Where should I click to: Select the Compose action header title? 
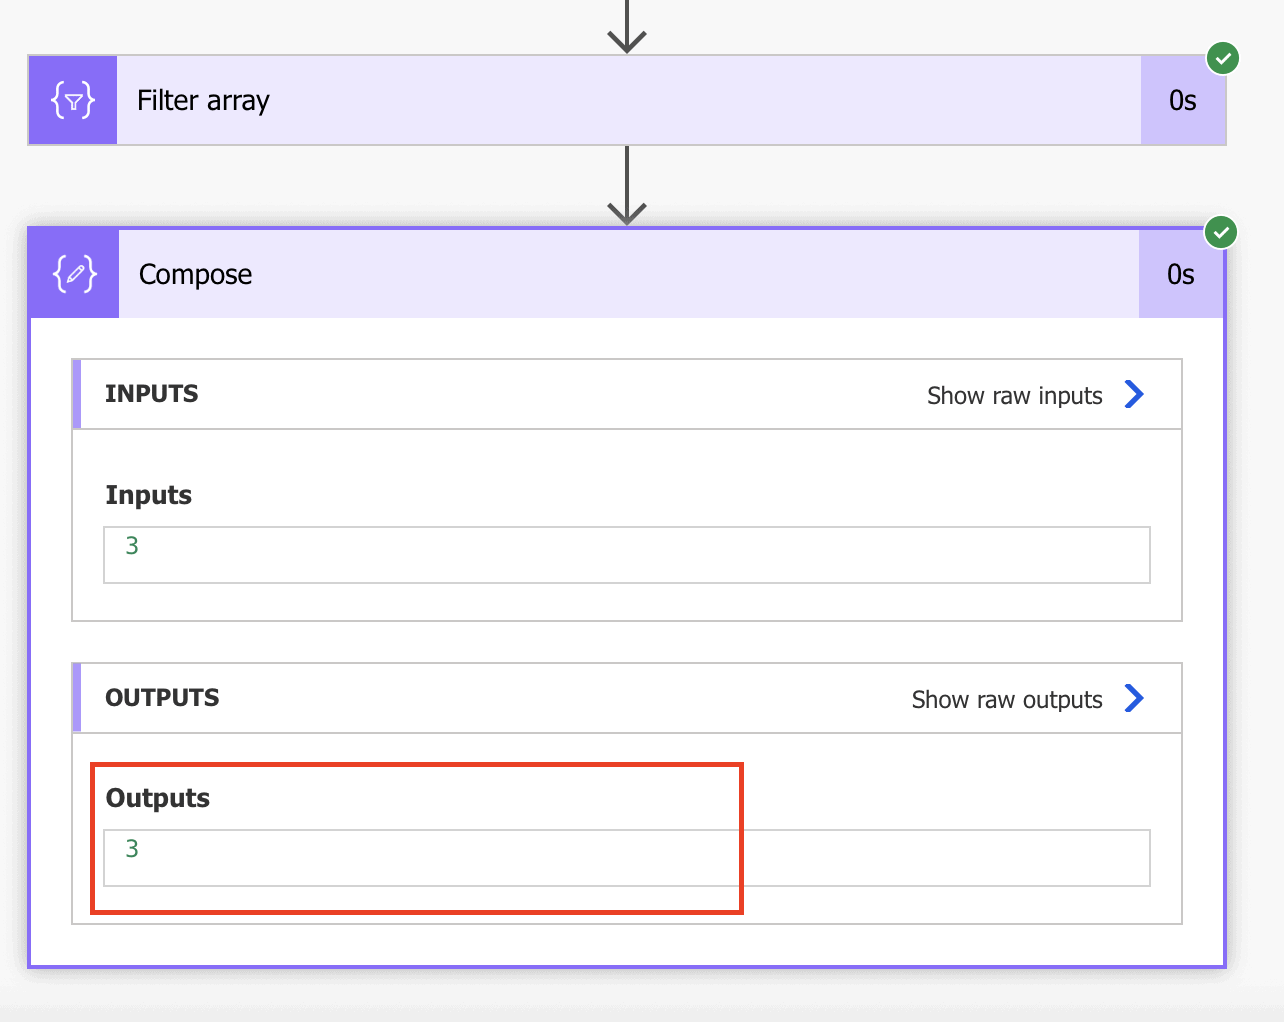point(195,273)
